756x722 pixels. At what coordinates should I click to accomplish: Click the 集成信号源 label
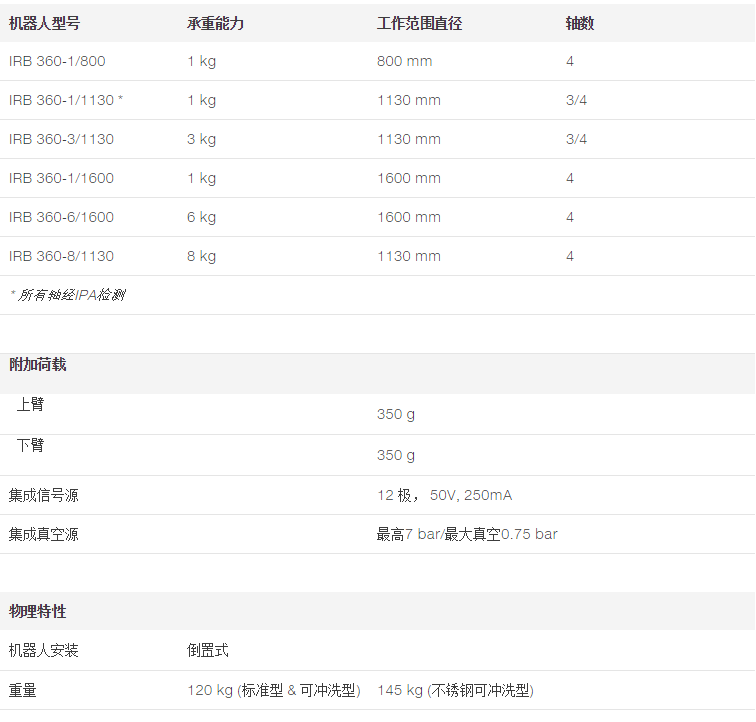pyautogui.click(x=43, y=495)
